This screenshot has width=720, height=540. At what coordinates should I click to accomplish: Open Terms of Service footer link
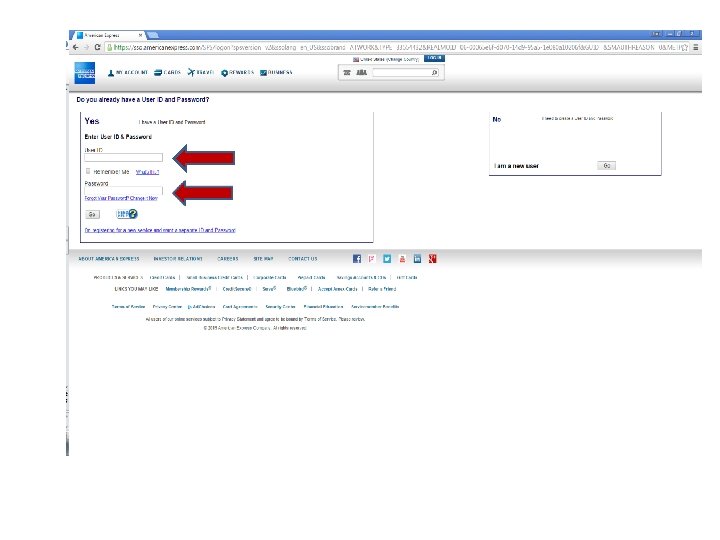(x=129, y=307)
